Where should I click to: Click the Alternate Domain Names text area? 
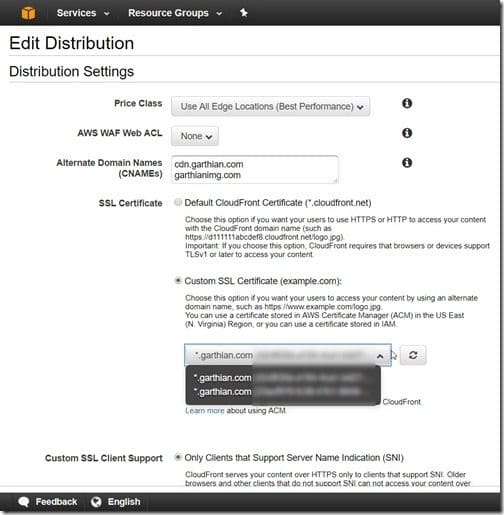255,169
